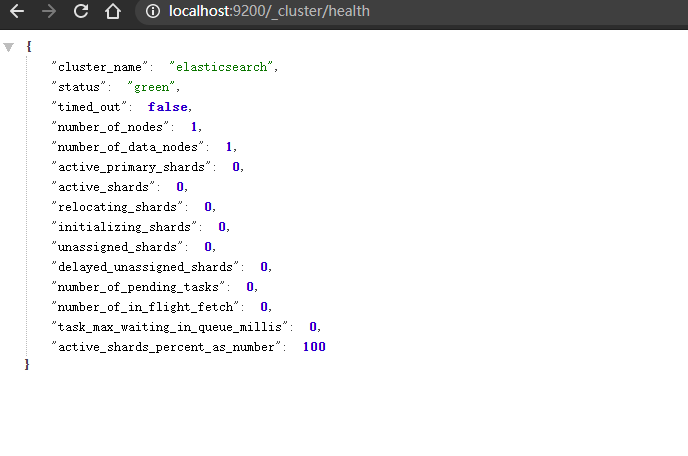This screenshot has height=456, width=688.
Task: Select the value 0 of task_max_waiting_in_queue_millis
Action: (313, 327)
